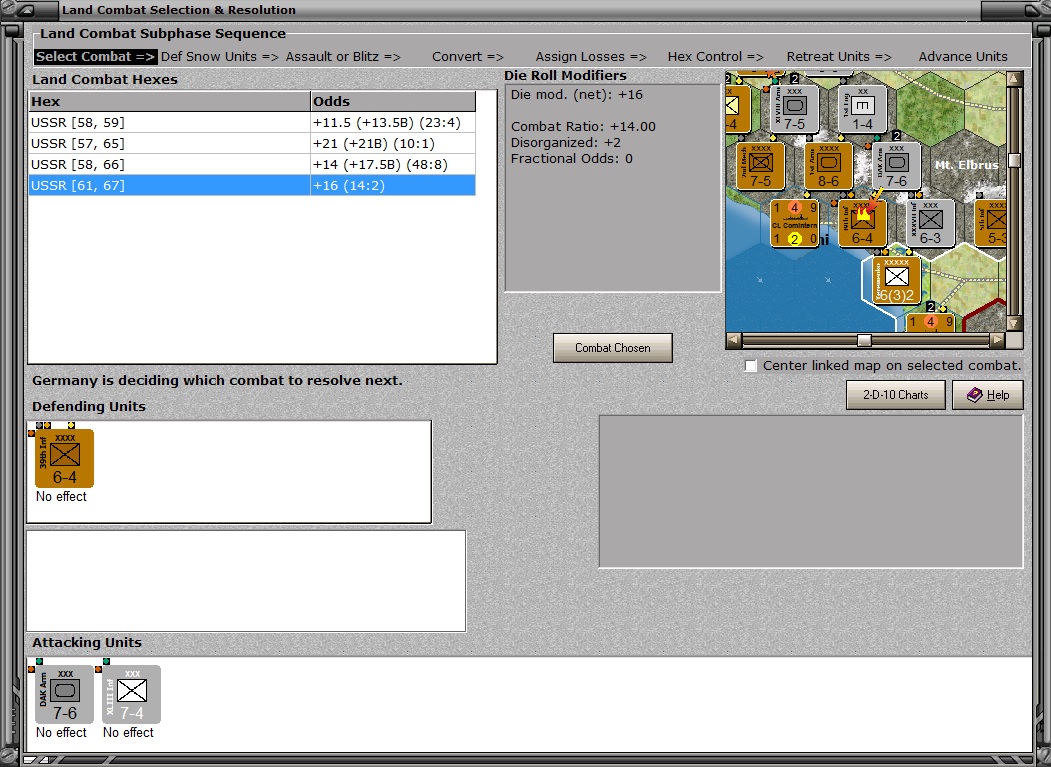Click the map horizontal scrollbar thumb
This screenshot has width=1051, height=767.
pyautogui.click(x=865, y=340)
